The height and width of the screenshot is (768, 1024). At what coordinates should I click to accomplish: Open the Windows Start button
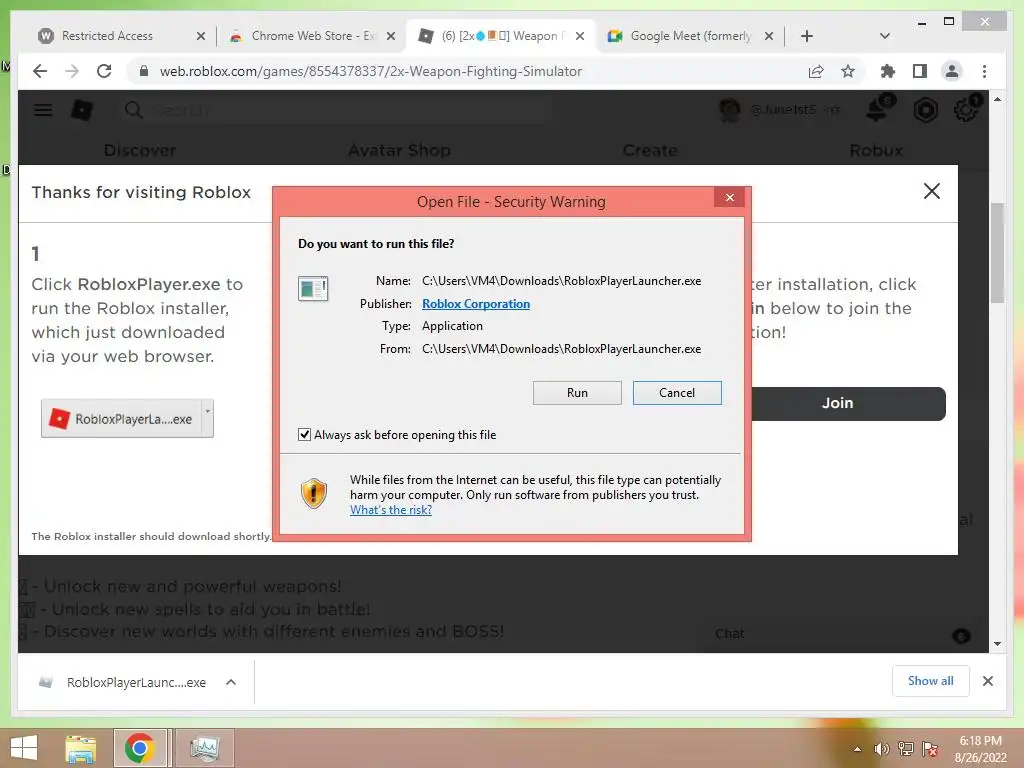(24, 748)
